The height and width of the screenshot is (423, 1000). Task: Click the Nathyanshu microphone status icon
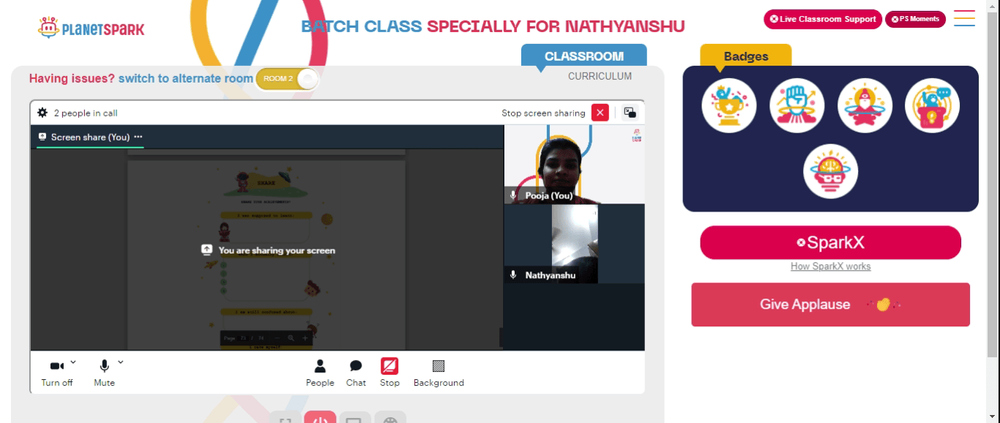click(513, 275)
